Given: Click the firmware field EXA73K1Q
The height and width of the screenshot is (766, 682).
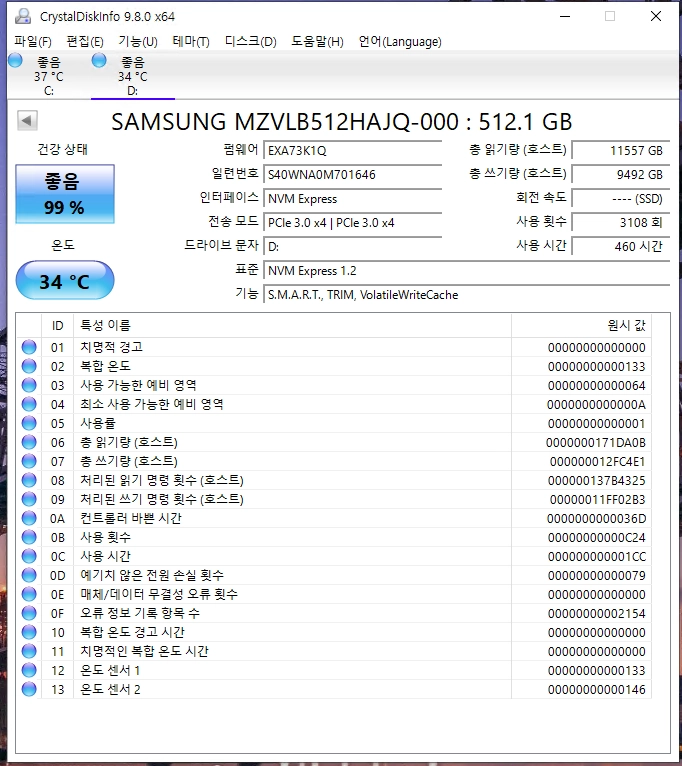Looking at the screenshot, I should click(353, 150).
